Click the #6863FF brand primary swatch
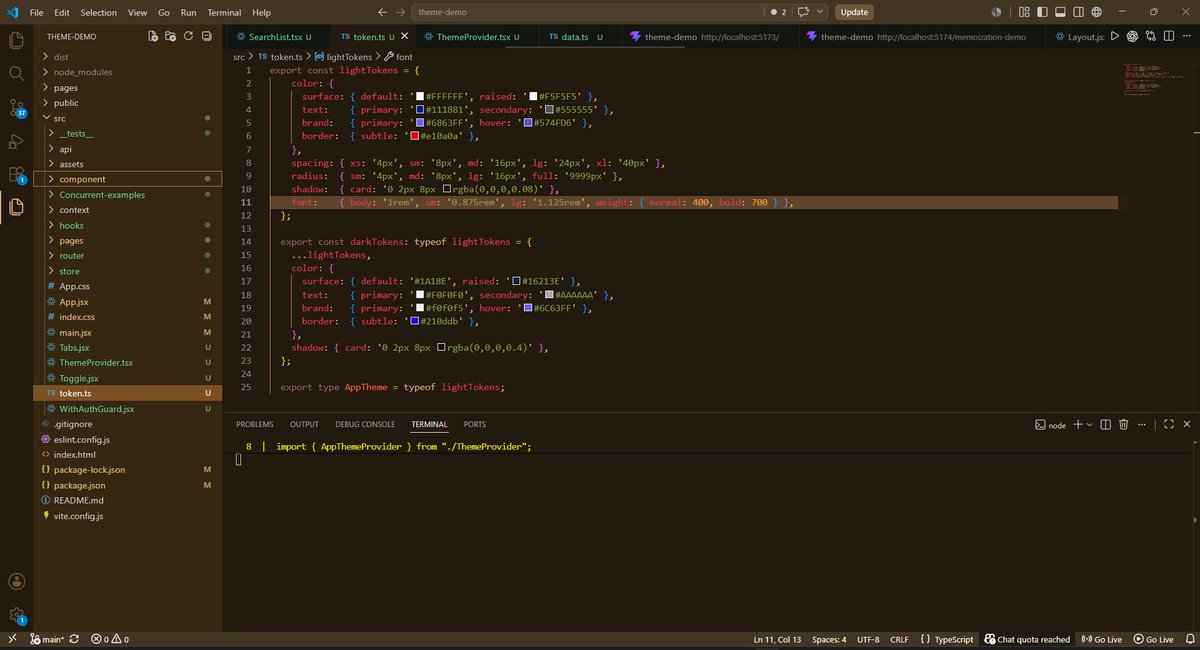 tap(420, 123)
